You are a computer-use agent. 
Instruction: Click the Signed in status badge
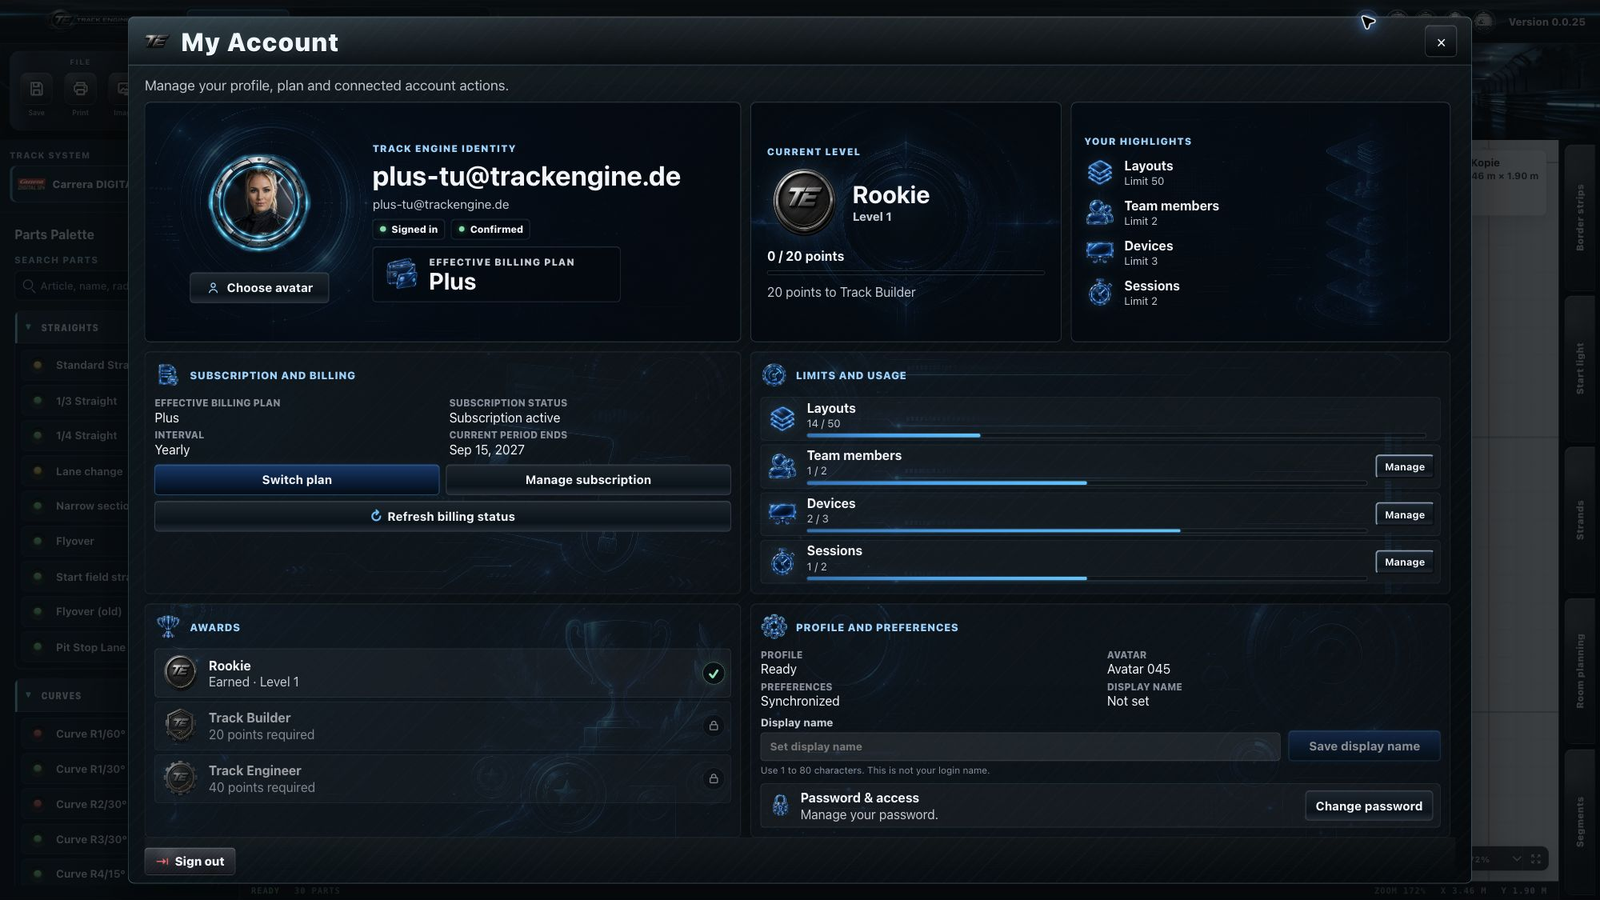(408, 229)
